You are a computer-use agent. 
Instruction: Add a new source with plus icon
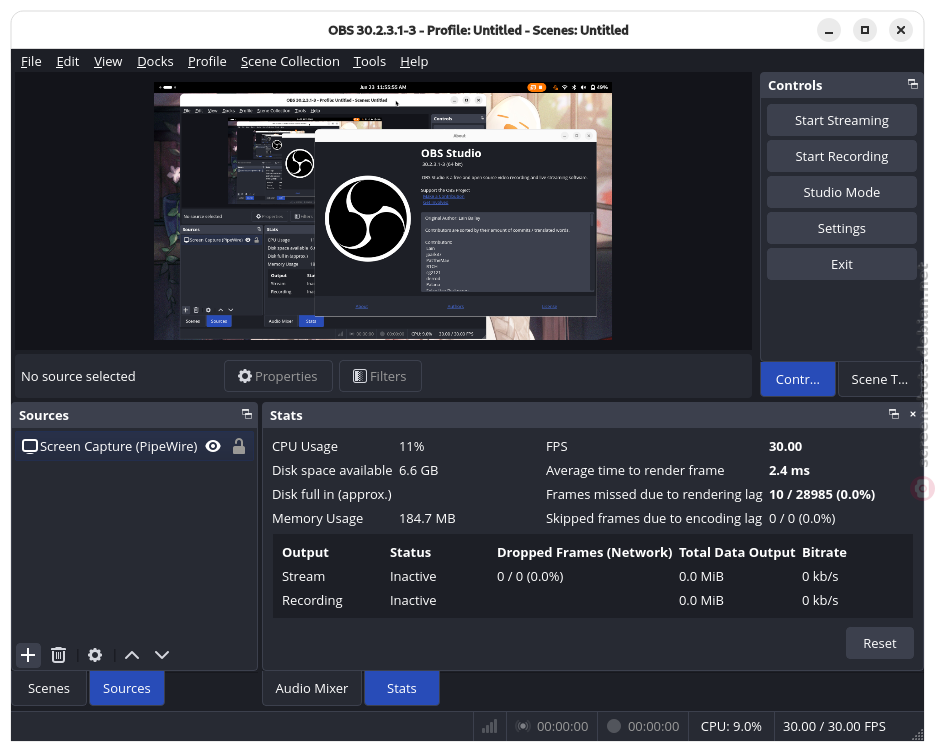tap(28, 655)
